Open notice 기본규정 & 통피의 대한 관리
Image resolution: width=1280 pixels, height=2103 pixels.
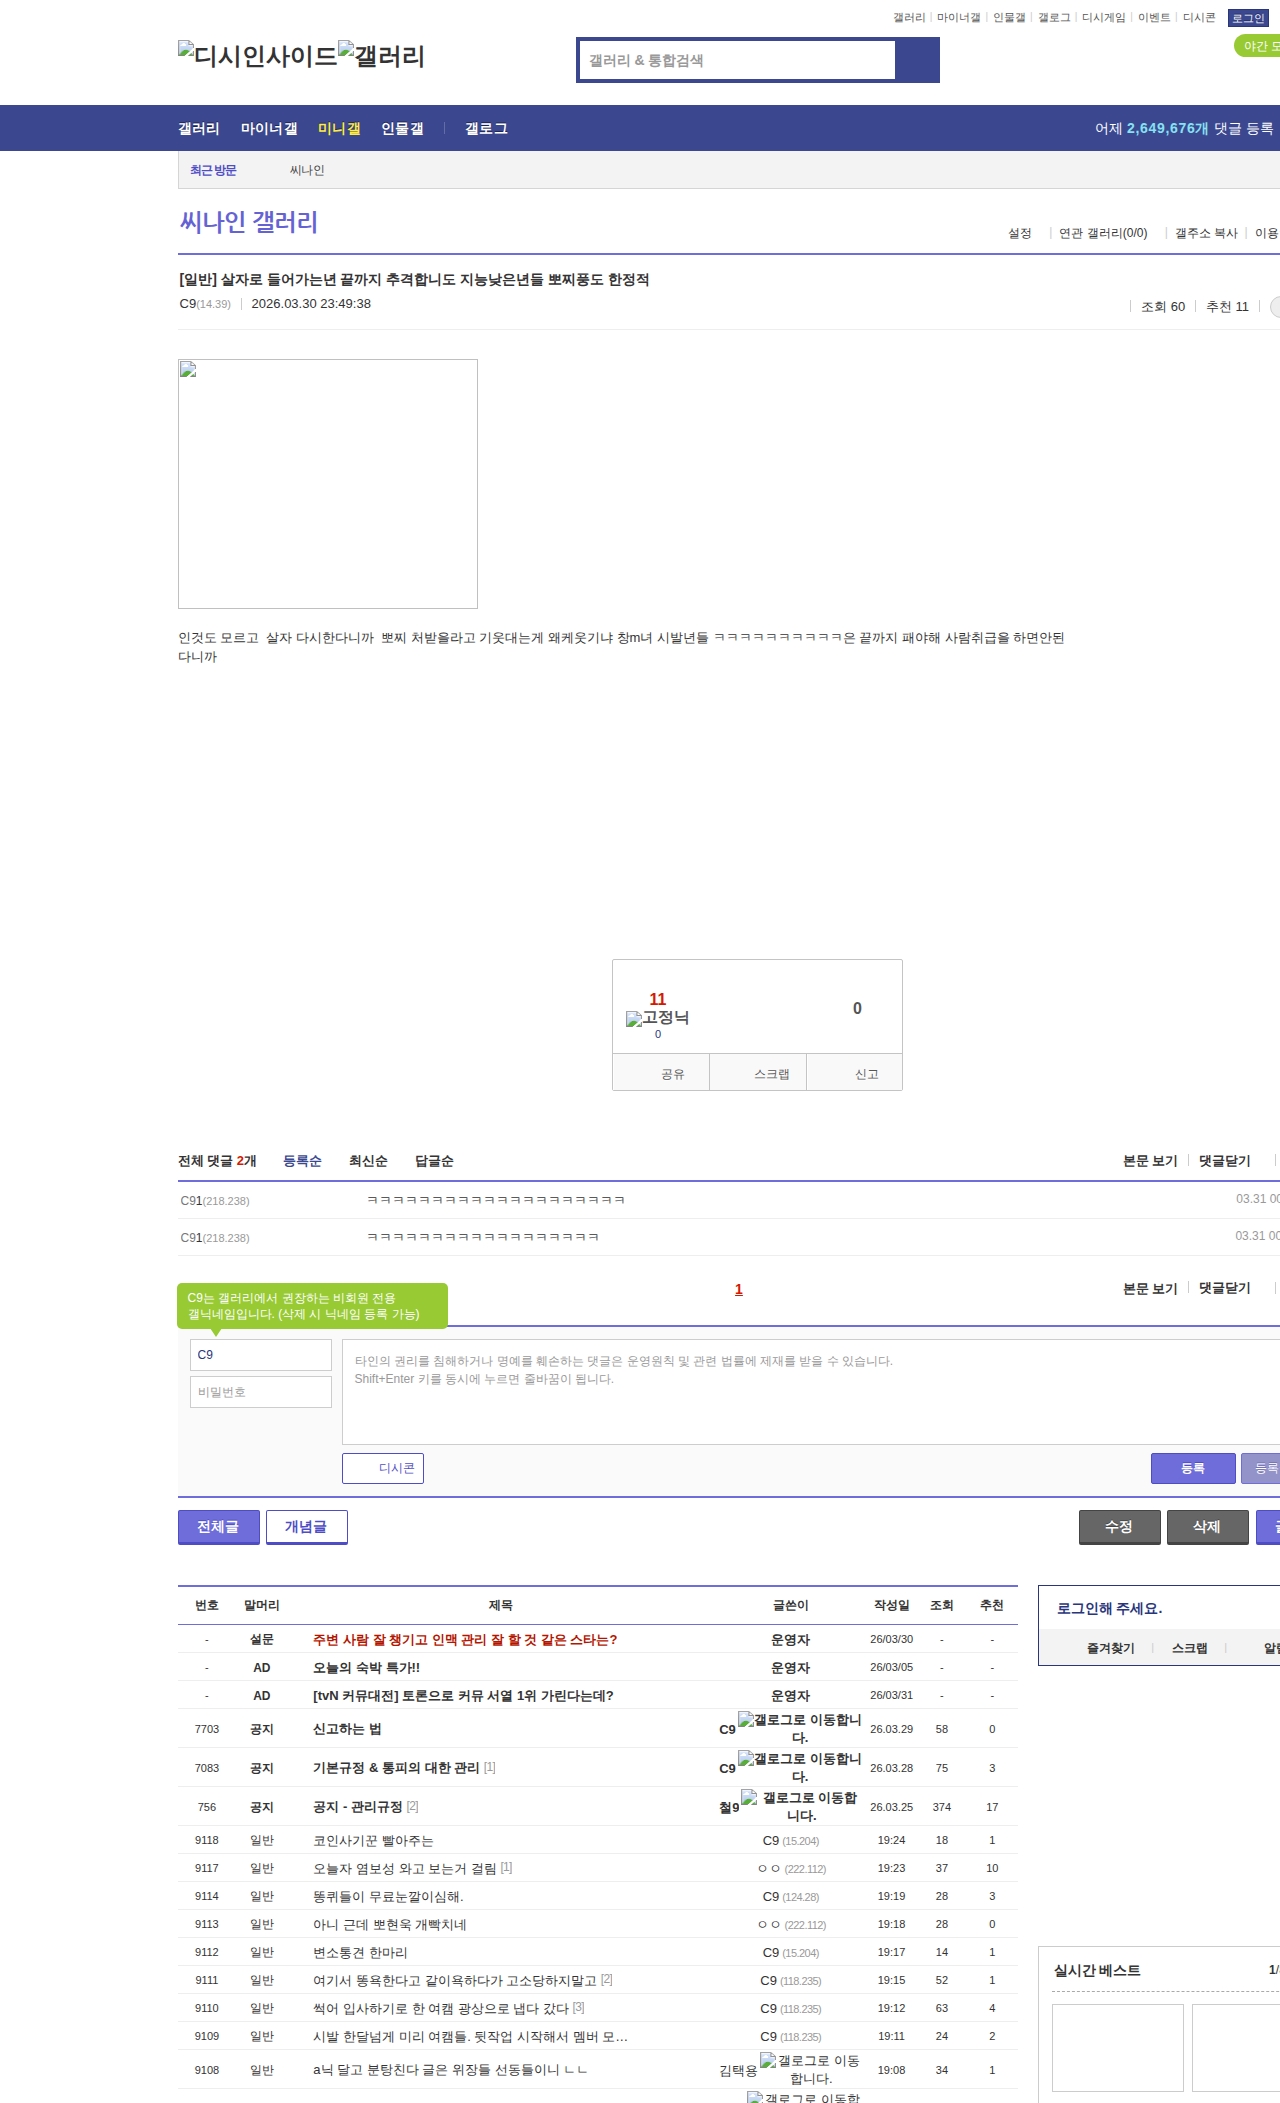(x=396, y=1768)
